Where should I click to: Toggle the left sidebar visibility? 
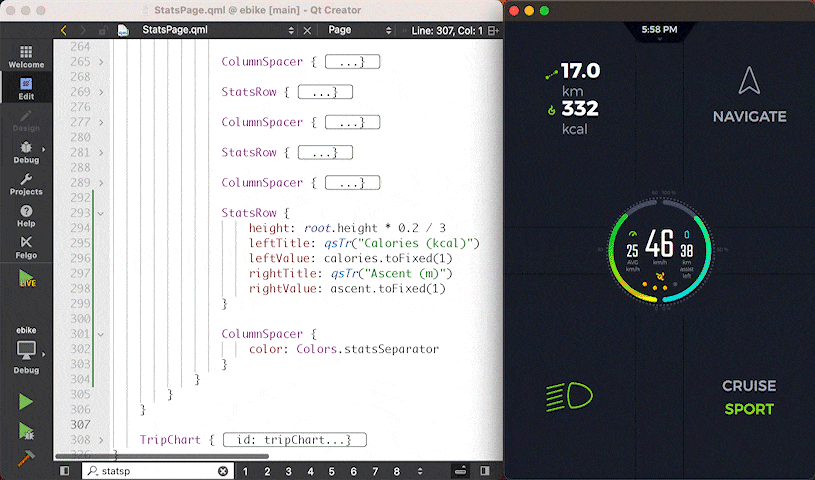click(64, 471)
